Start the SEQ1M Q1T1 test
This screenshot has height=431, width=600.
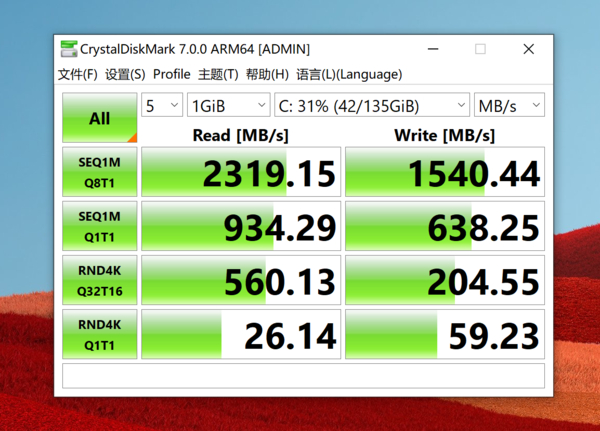point(99,226)
